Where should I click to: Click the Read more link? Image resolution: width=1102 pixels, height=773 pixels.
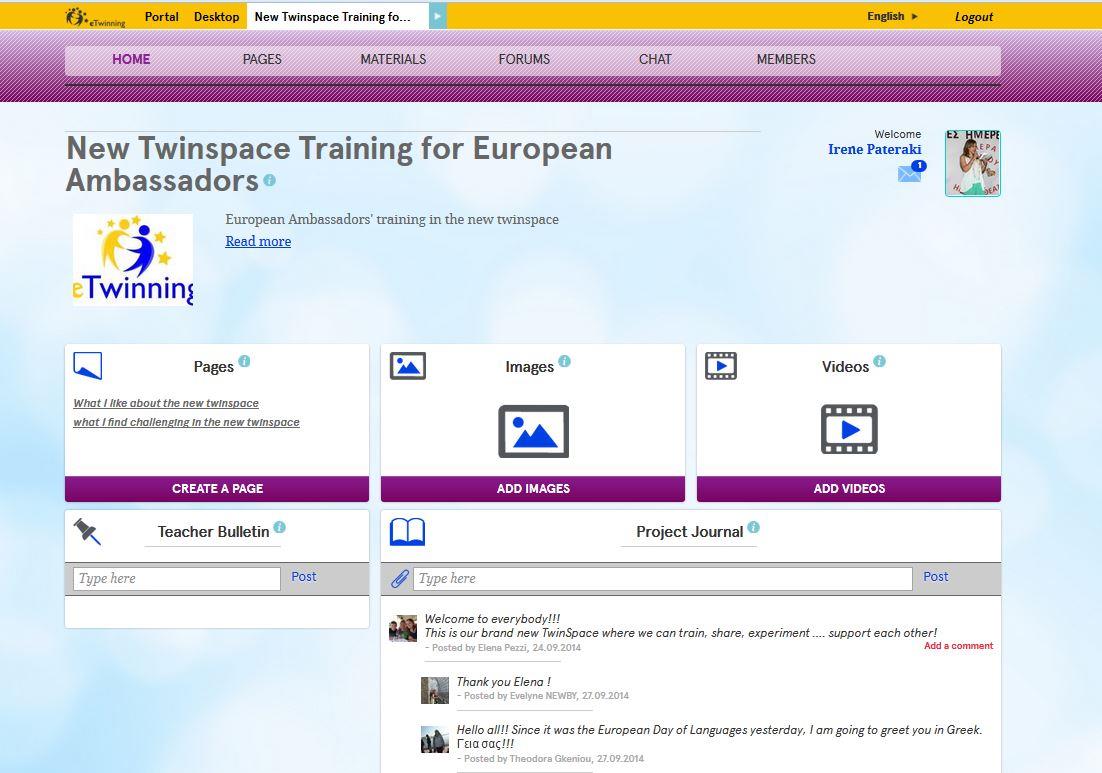pyautogui.click(x=258, y=241)
